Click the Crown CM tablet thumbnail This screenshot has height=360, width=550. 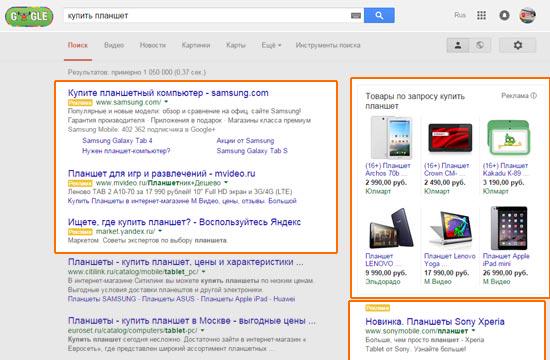450,138
